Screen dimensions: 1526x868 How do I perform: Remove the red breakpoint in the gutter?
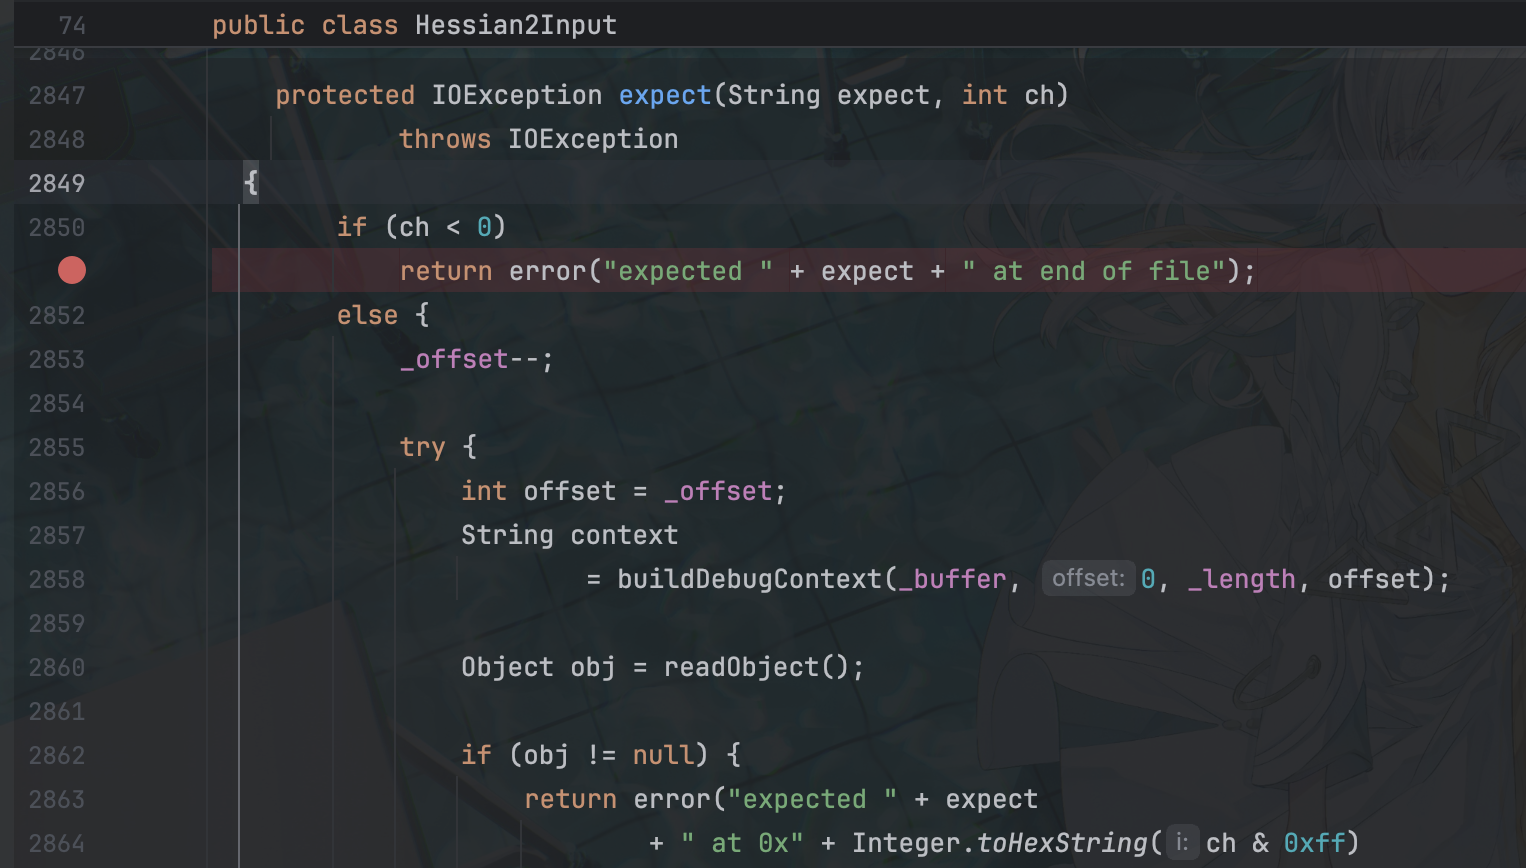[x=72, y=270]
